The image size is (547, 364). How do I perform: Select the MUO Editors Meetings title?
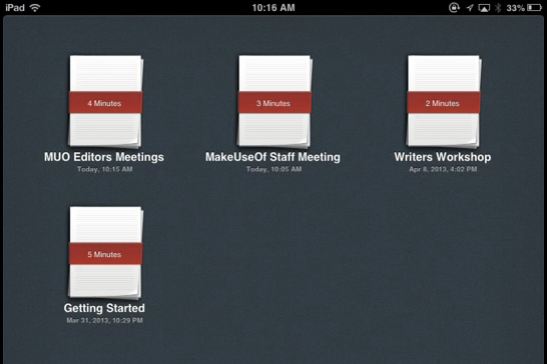pos(104,157)
